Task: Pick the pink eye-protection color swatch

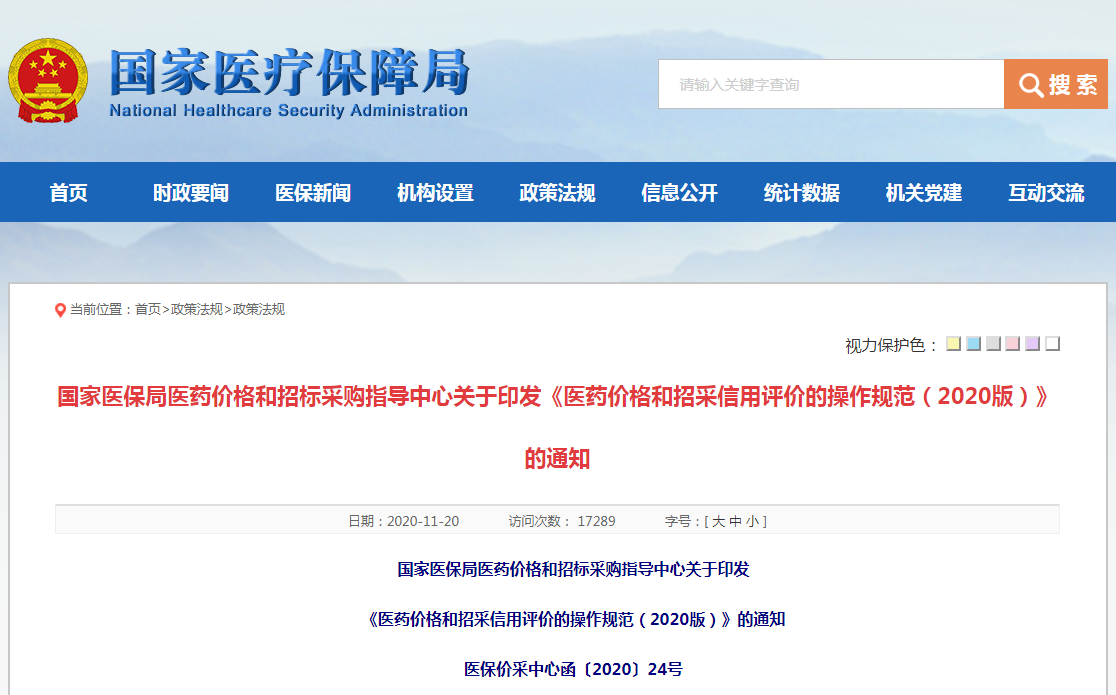Action: tap(1013, 344)
